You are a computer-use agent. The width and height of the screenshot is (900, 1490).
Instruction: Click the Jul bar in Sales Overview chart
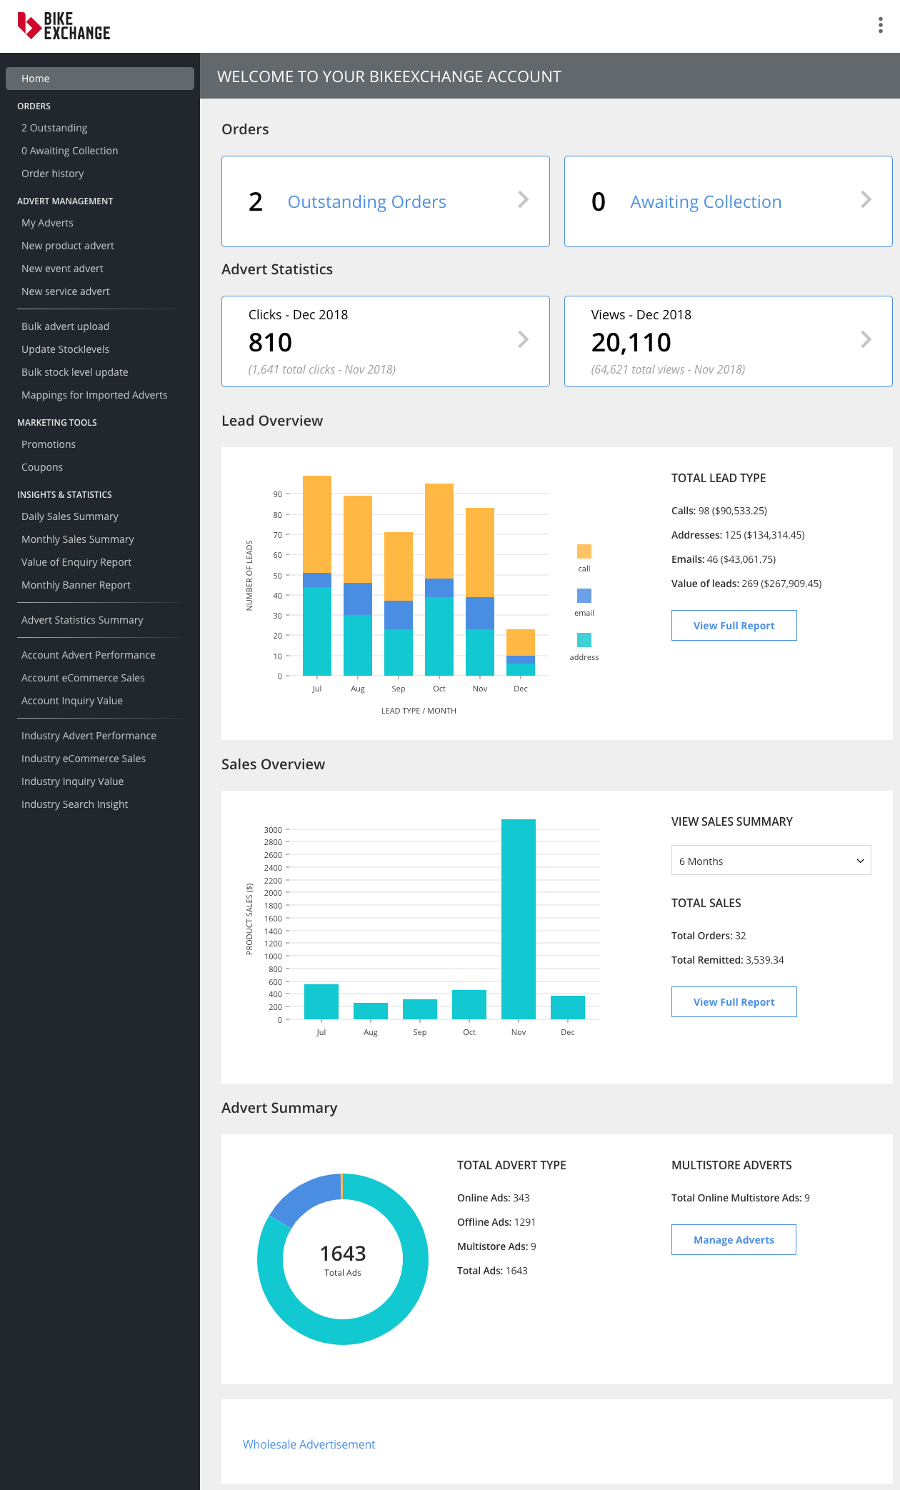[321, 1002]
